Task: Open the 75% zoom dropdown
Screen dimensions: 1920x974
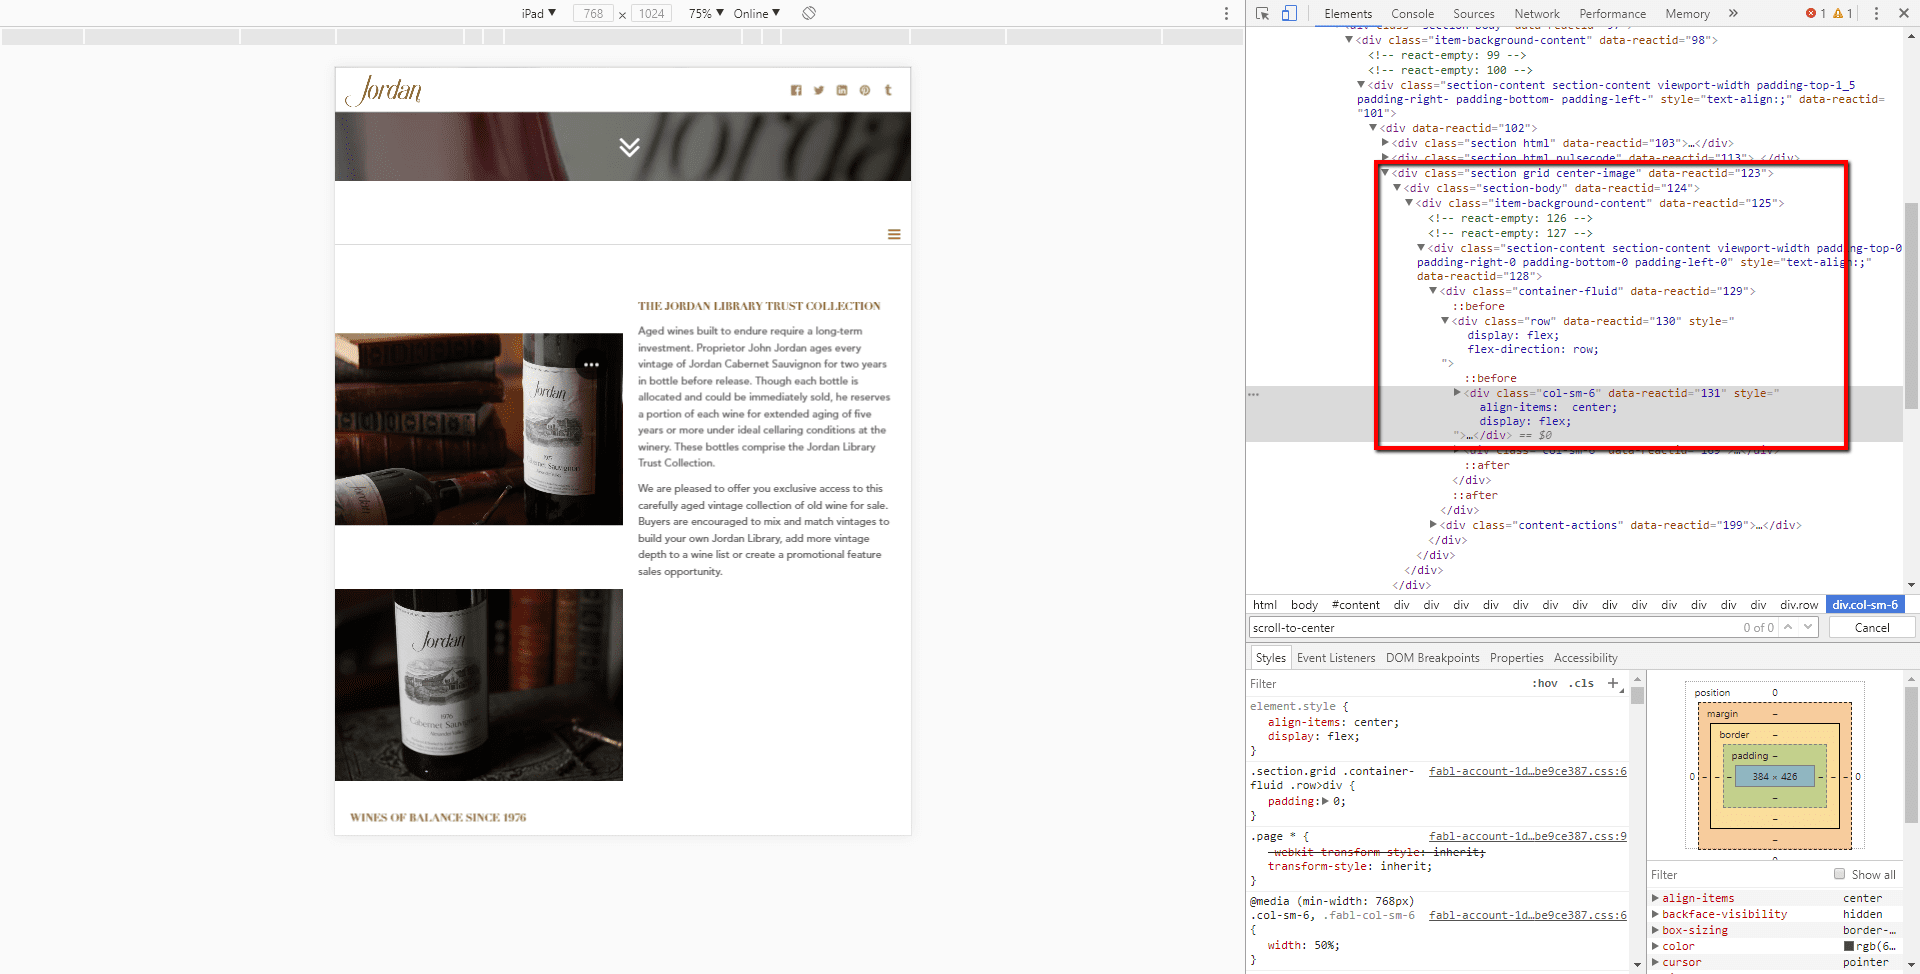Action: tap(706, 13)
